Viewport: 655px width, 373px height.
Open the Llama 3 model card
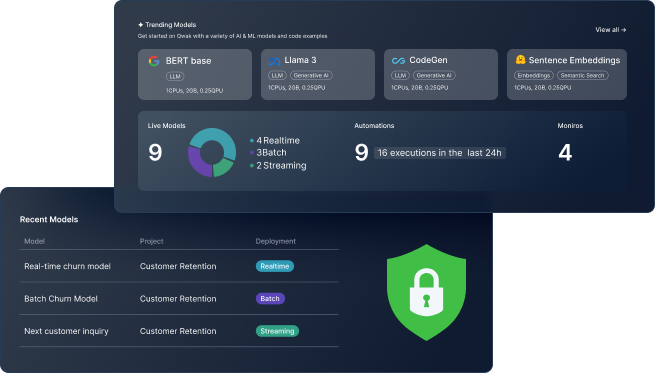point(317,74)
